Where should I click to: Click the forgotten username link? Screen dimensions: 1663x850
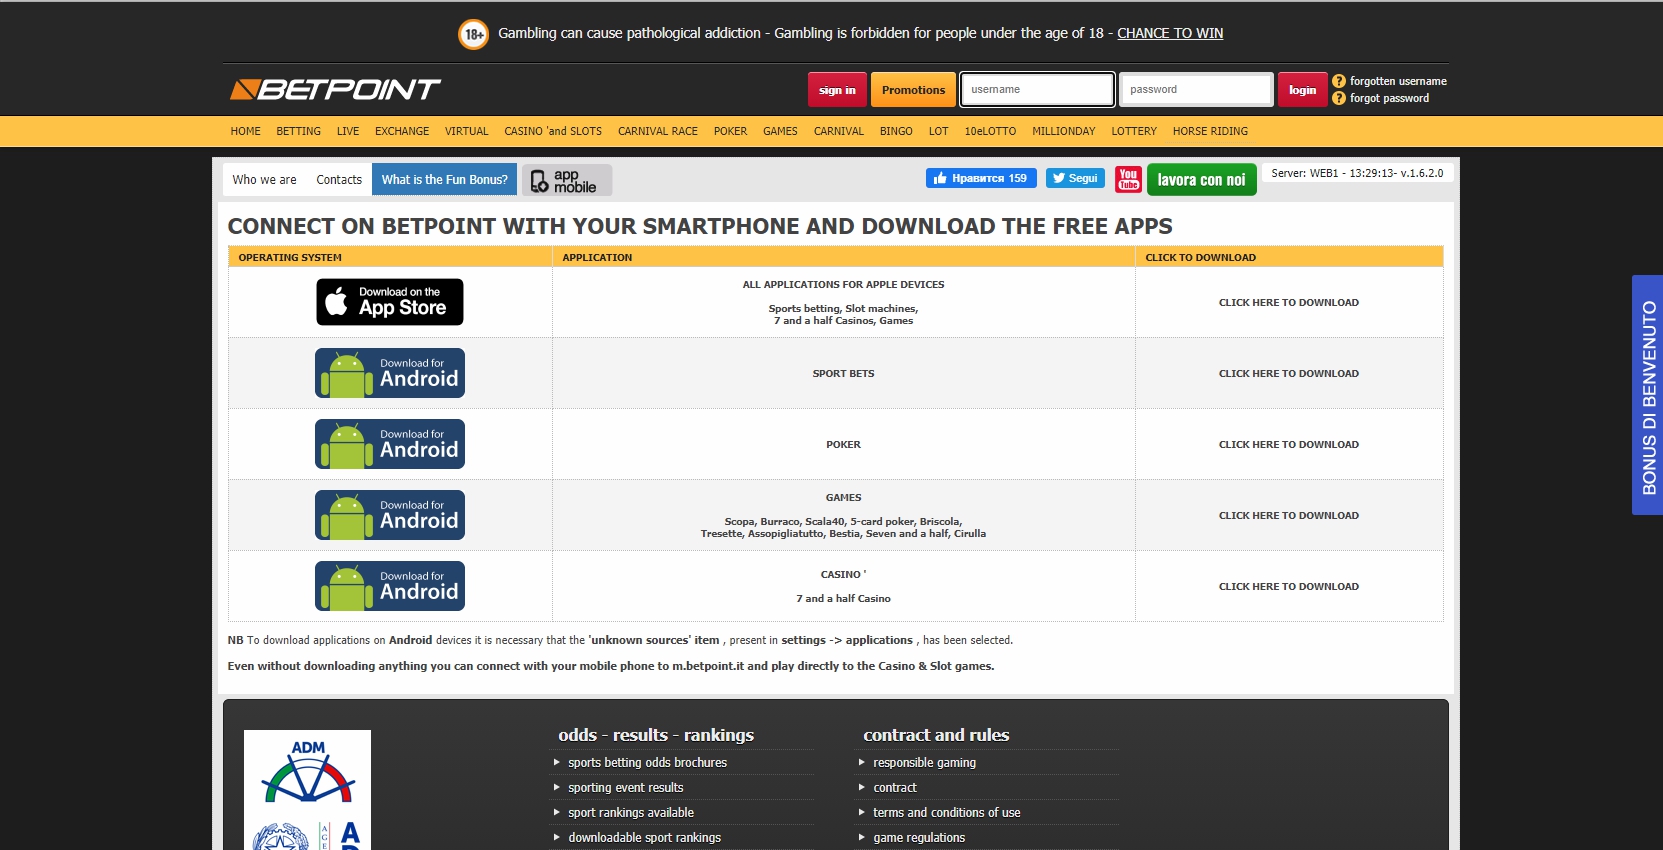pyautogui.click(x=1398, y=81)
